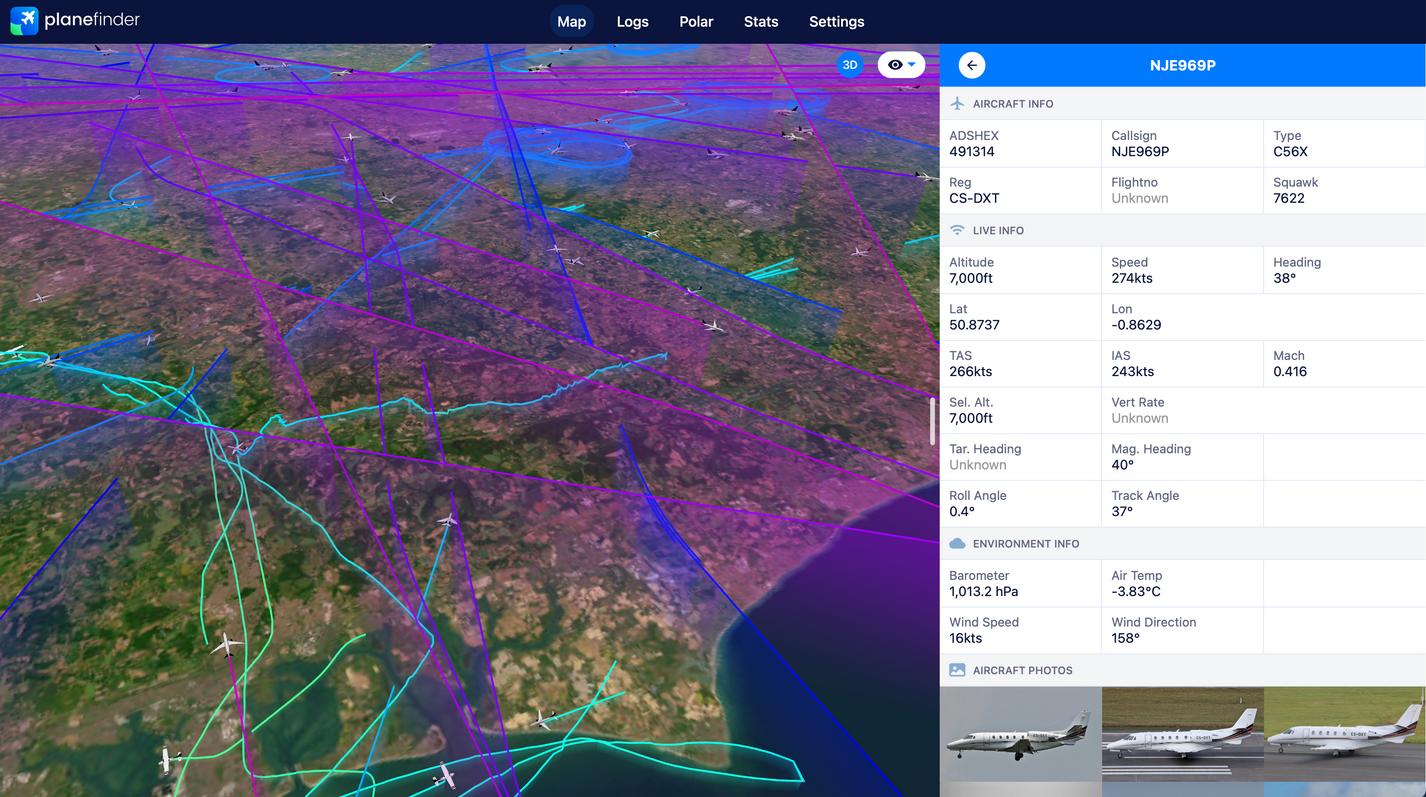Toggle 3D map view mode
Screen dimensions: 1426x797
tap(849, 64)
